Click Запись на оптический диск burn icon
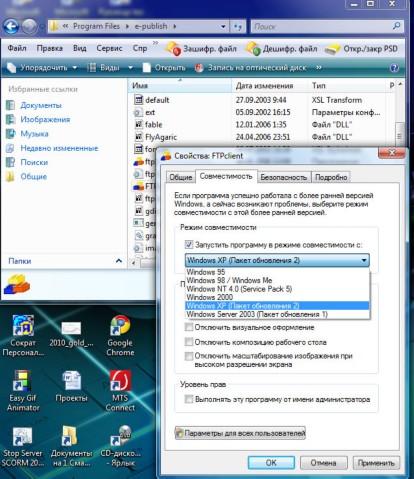The width and height of the screenshot is (414, 479). (199, 68)
